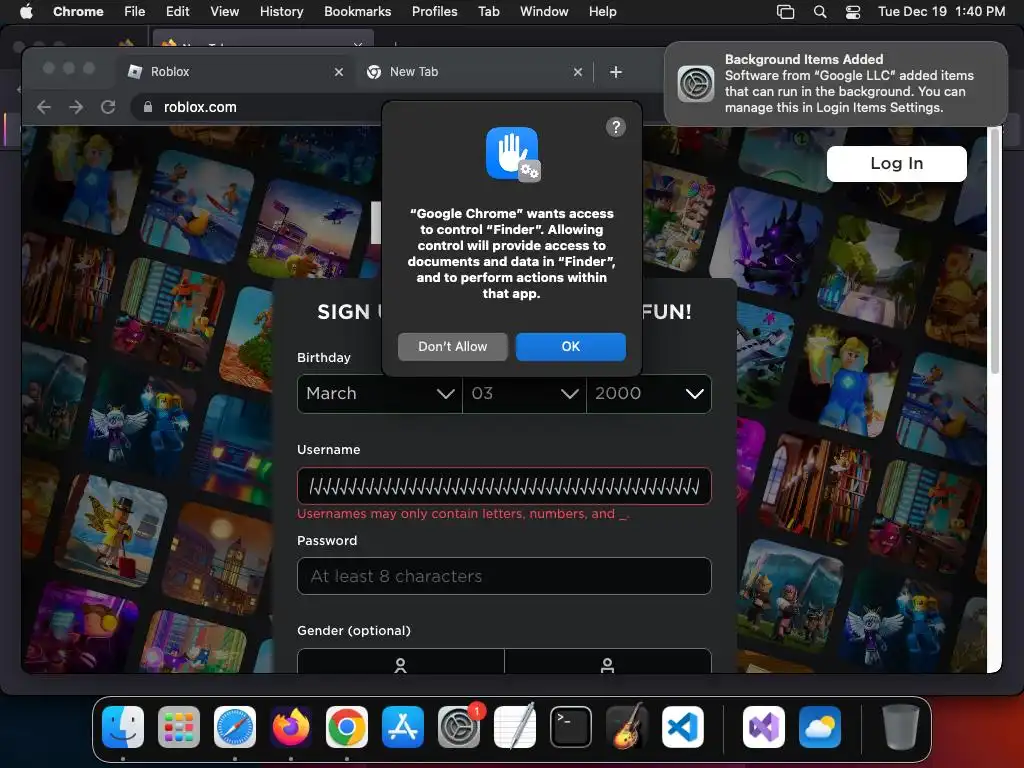Open TextEdit from the Dock
1024x768 pixels.
515,727
